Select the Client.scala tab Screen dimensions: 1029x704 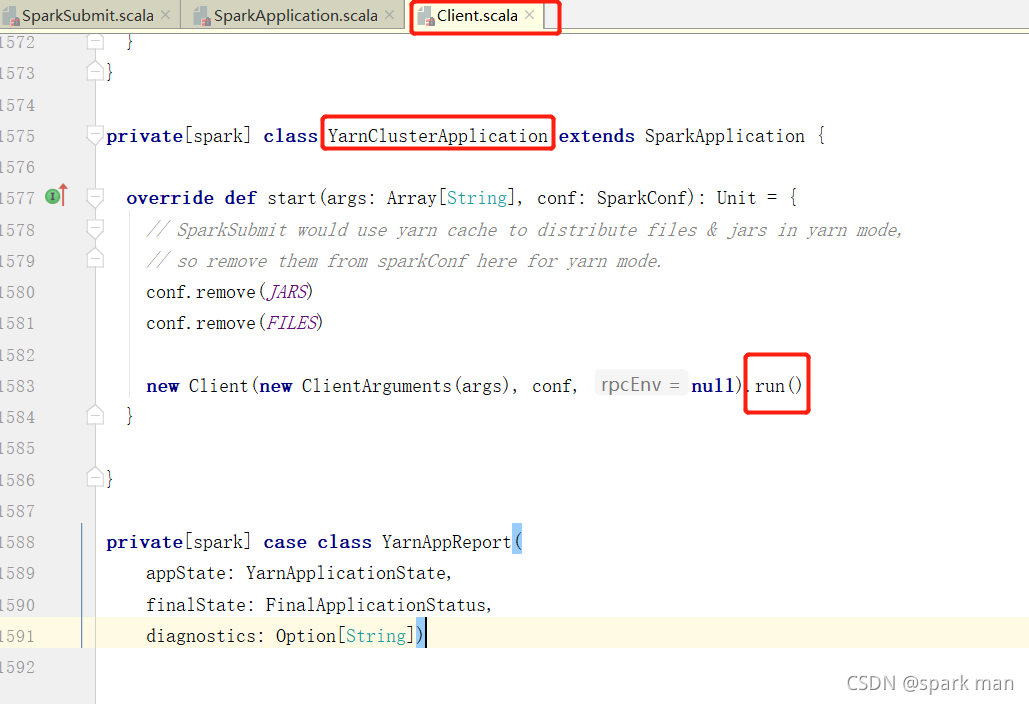477,15
